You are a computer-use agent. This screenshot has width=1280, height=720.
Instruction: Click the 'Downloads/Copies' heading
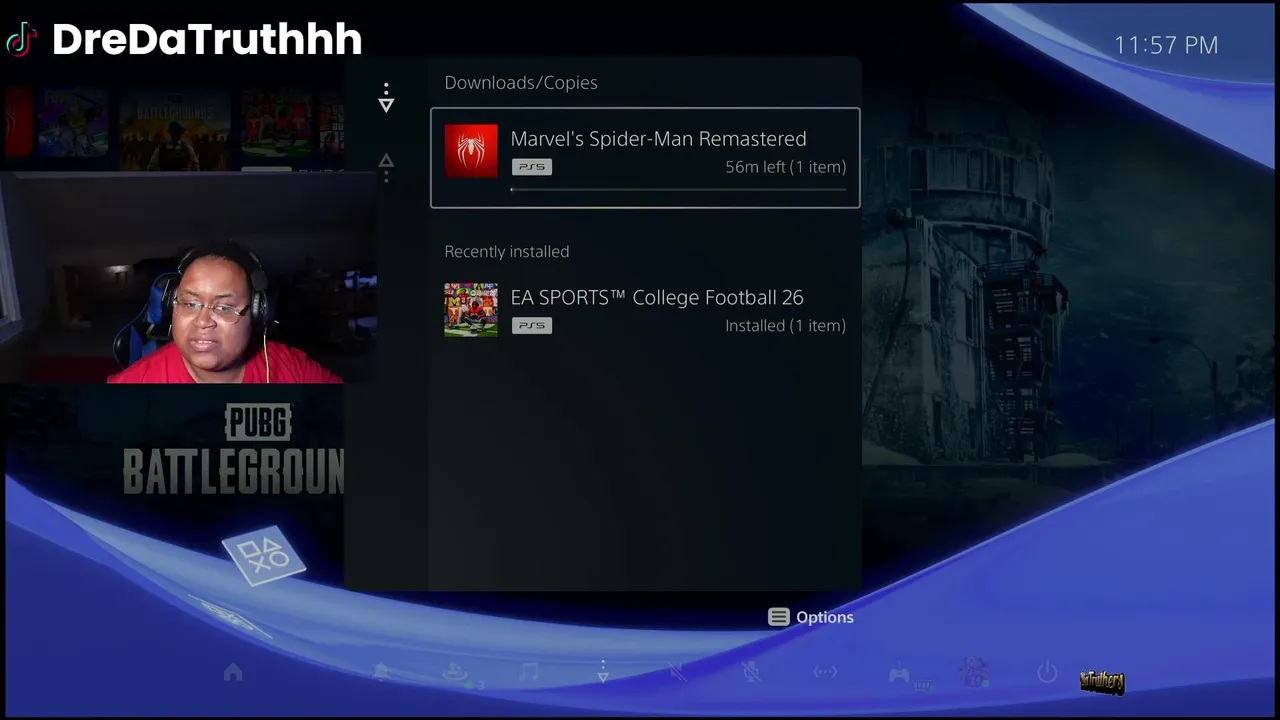click(x=521, y=83)
